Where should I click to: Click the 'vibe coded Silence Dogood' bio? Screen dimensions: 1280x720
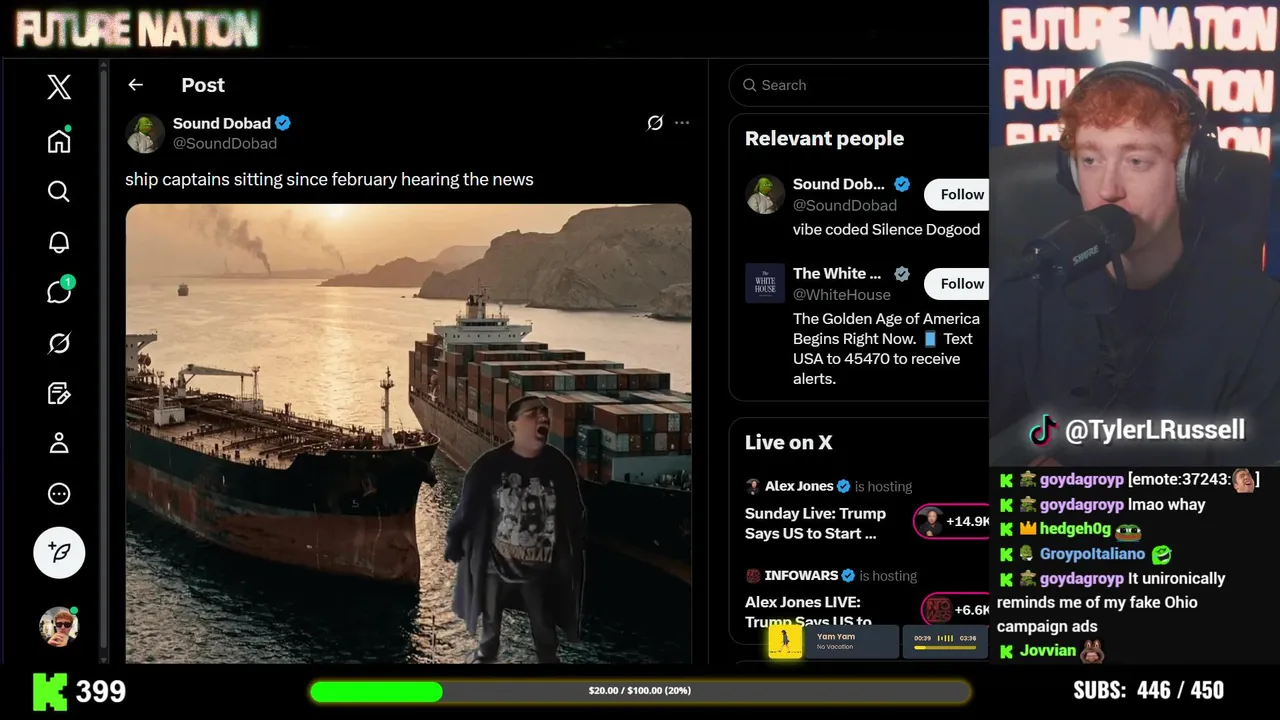886,229
